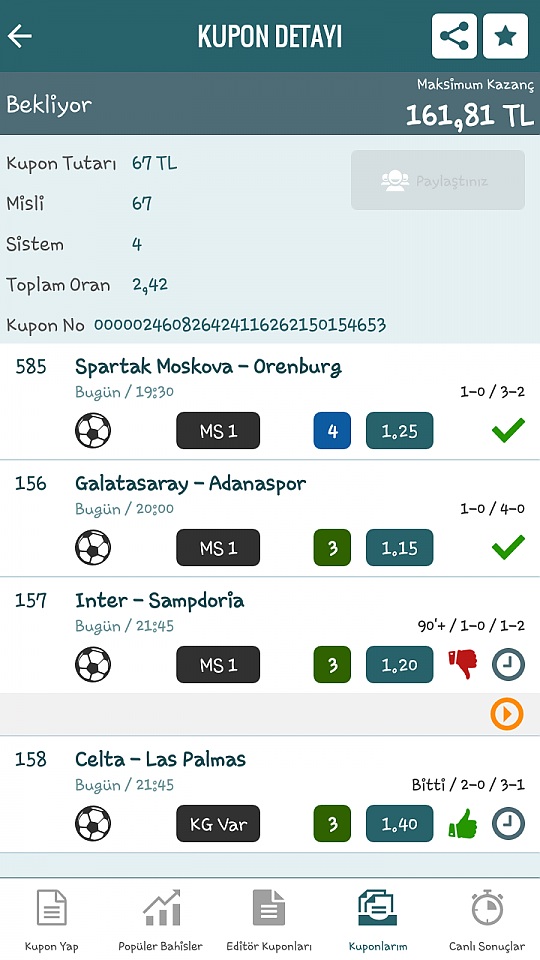Image resolution: width=540 pixels, height=960 pixels.
Task: Open the share coupon icon
Action: click(x=454, y=36)
